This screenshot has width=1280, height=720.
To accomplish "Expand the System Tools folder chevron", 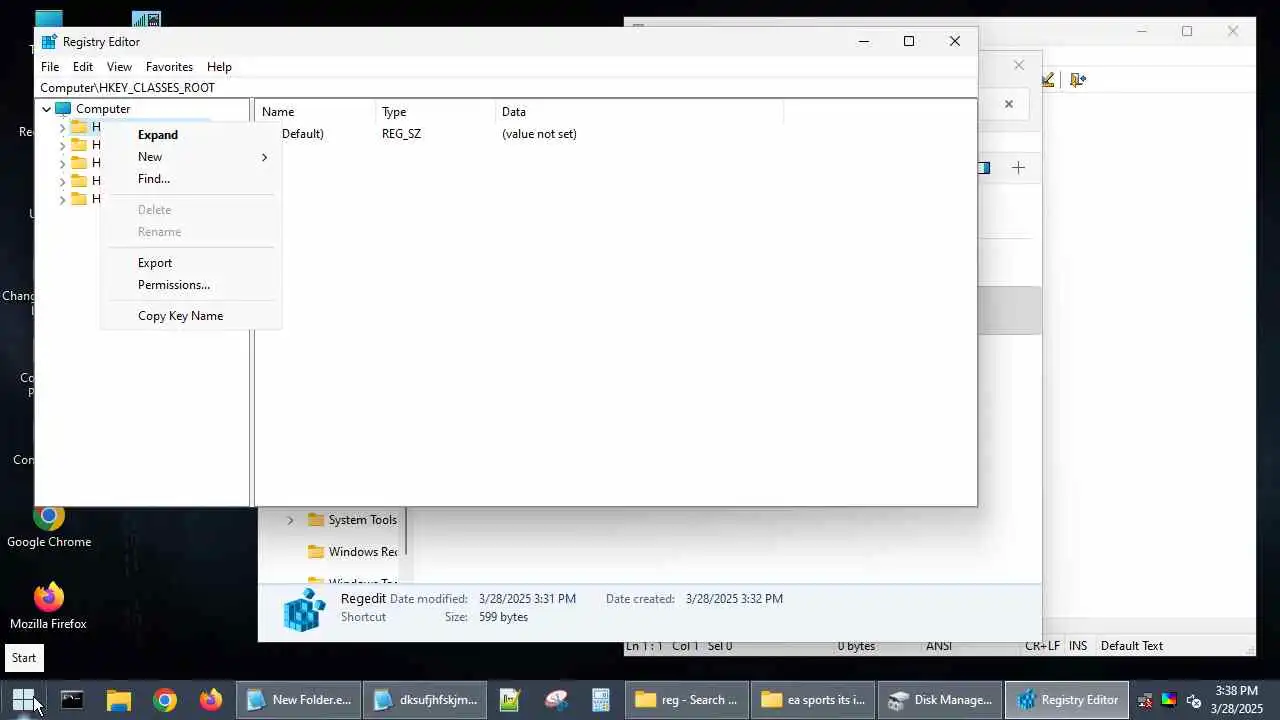I will (290, 520).
